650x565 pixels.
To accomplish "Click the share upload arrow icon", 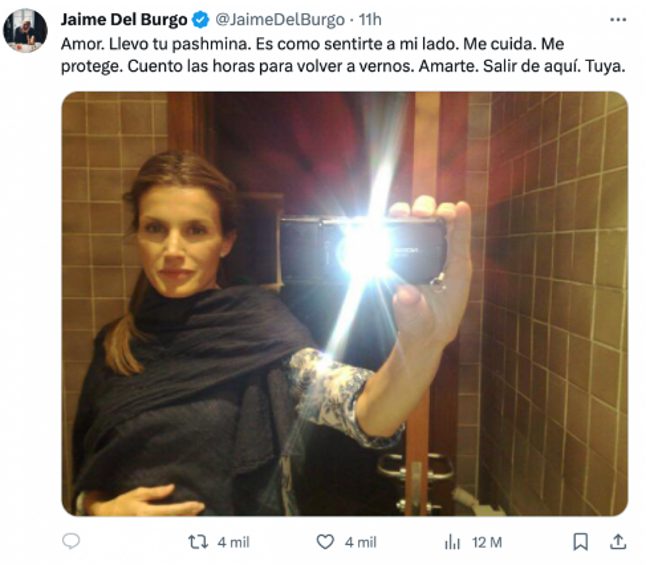I will point(618,542).
